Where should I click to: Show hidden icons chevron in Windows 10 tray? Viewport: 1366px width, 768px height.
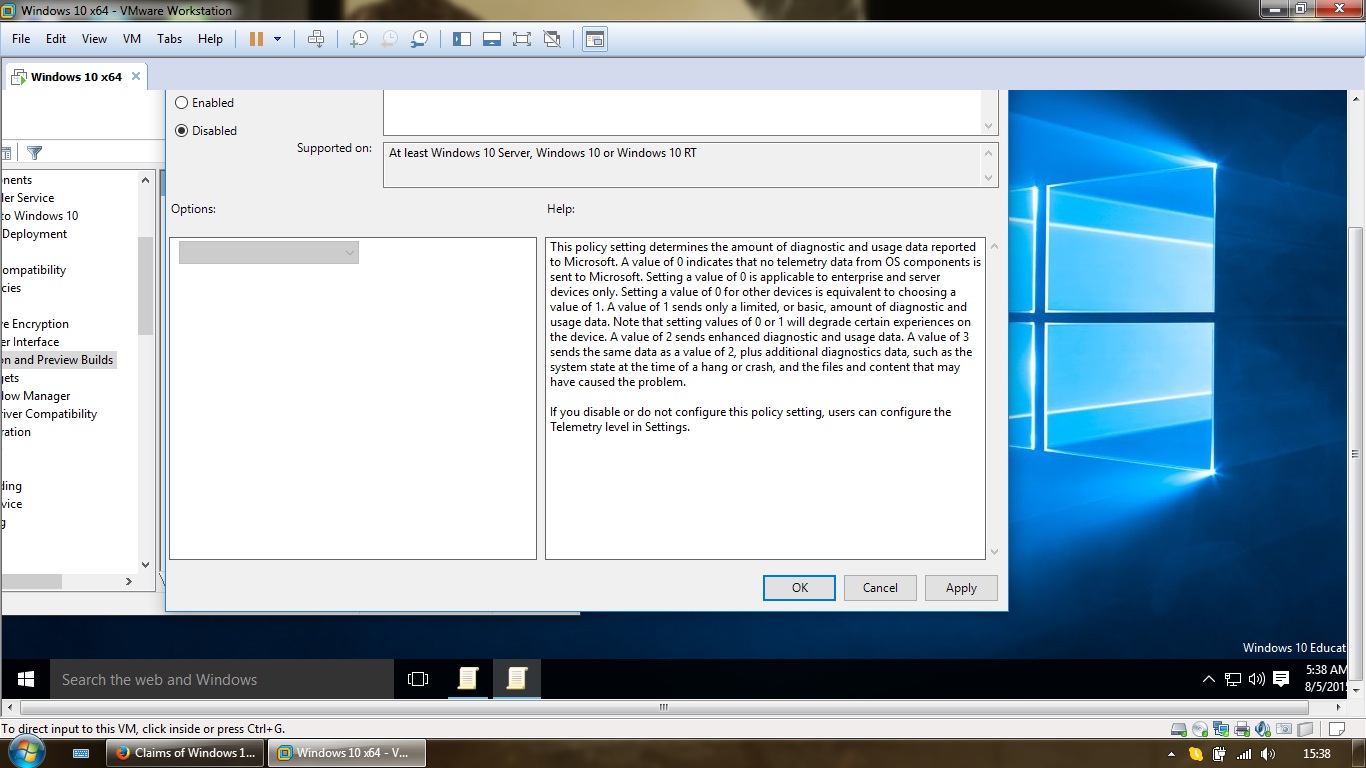point(1210,679)
